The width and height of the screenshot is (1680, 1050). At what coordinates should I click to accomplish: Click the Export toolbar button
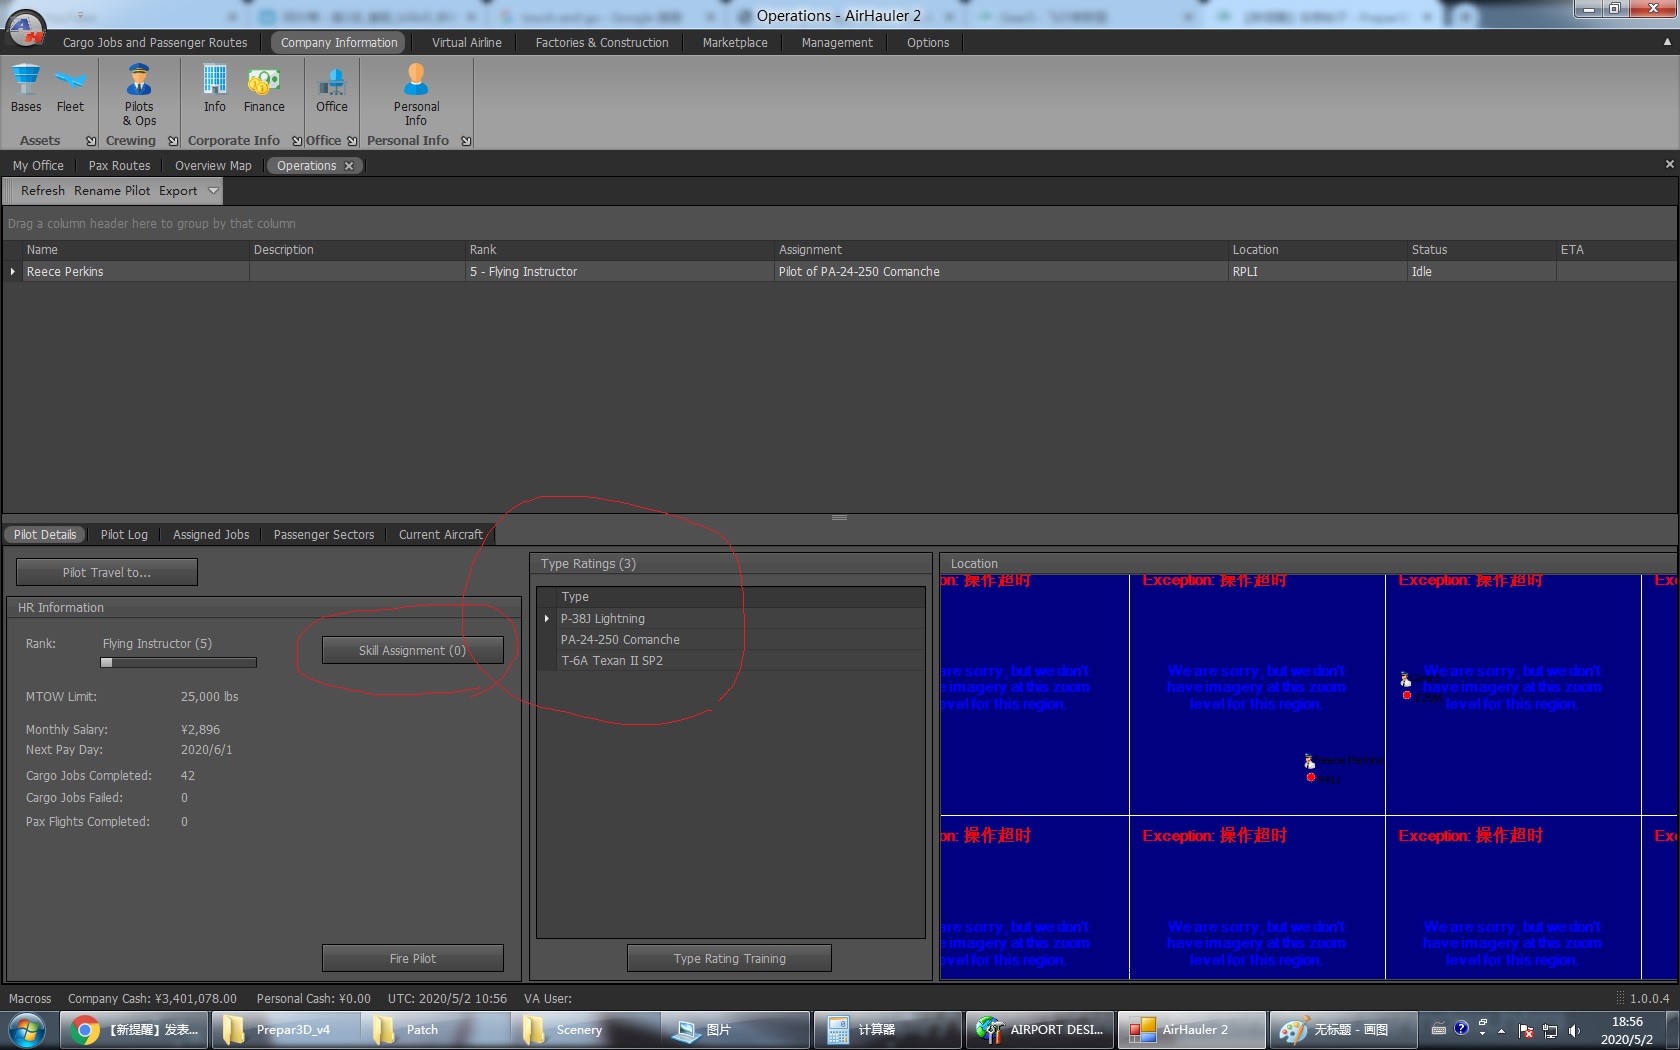178,191
